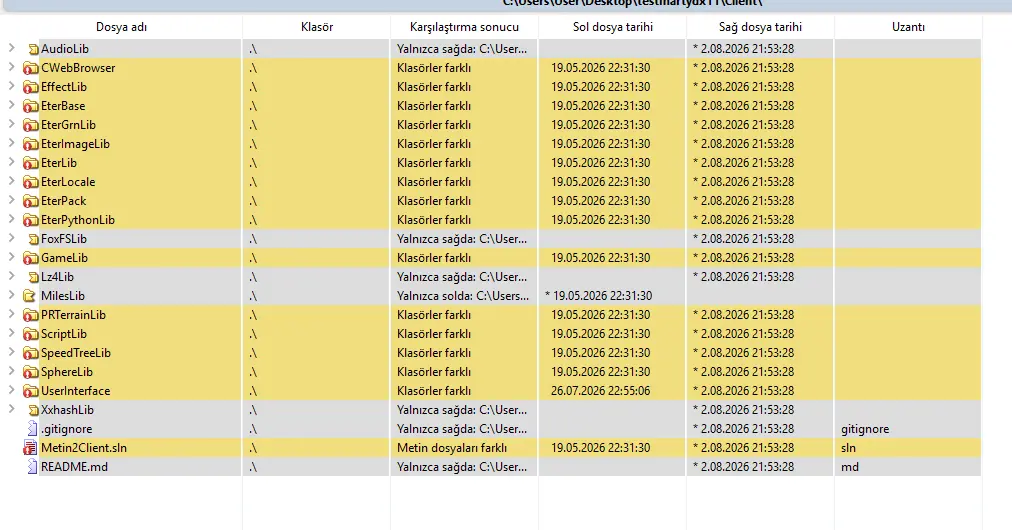Click the .gitignore file icon
The image size is (1012, 530).
32,429
